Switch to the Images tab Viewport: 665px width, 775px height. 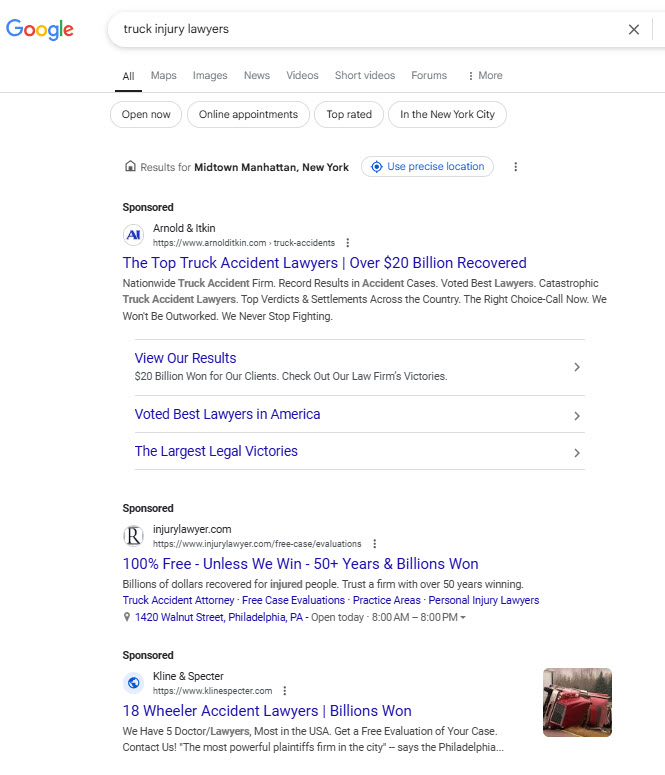click(x=210, y=75)
